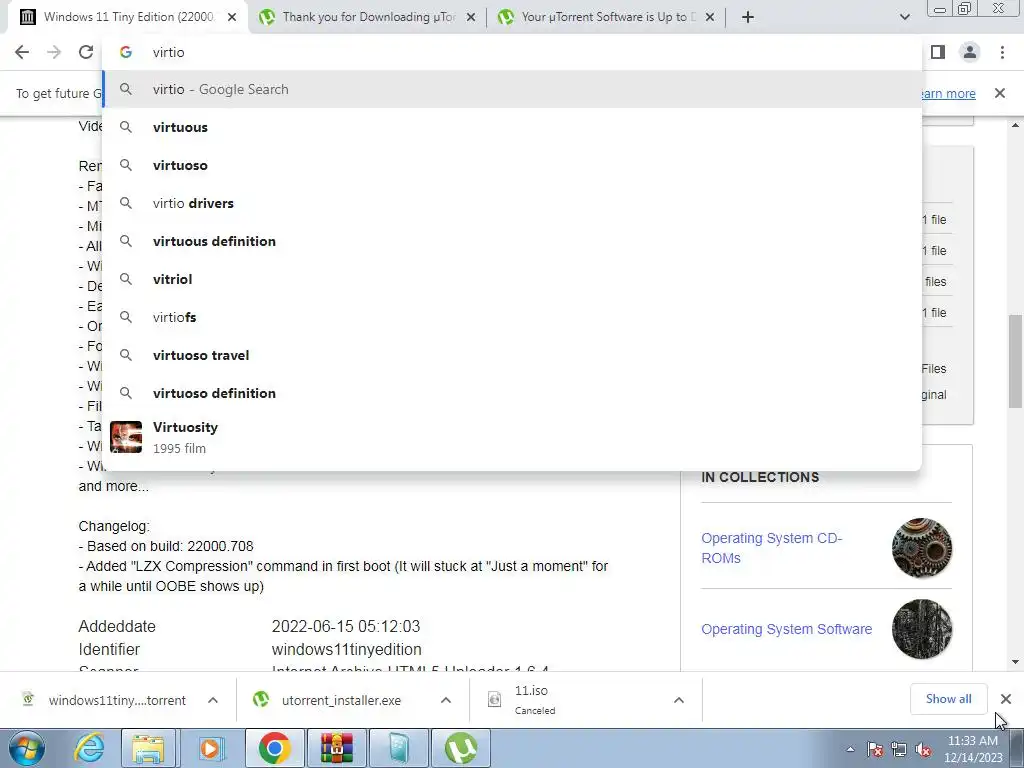Go back using the browser back arrow
The height and width of the screenshot is (768, 1024).
22,52
